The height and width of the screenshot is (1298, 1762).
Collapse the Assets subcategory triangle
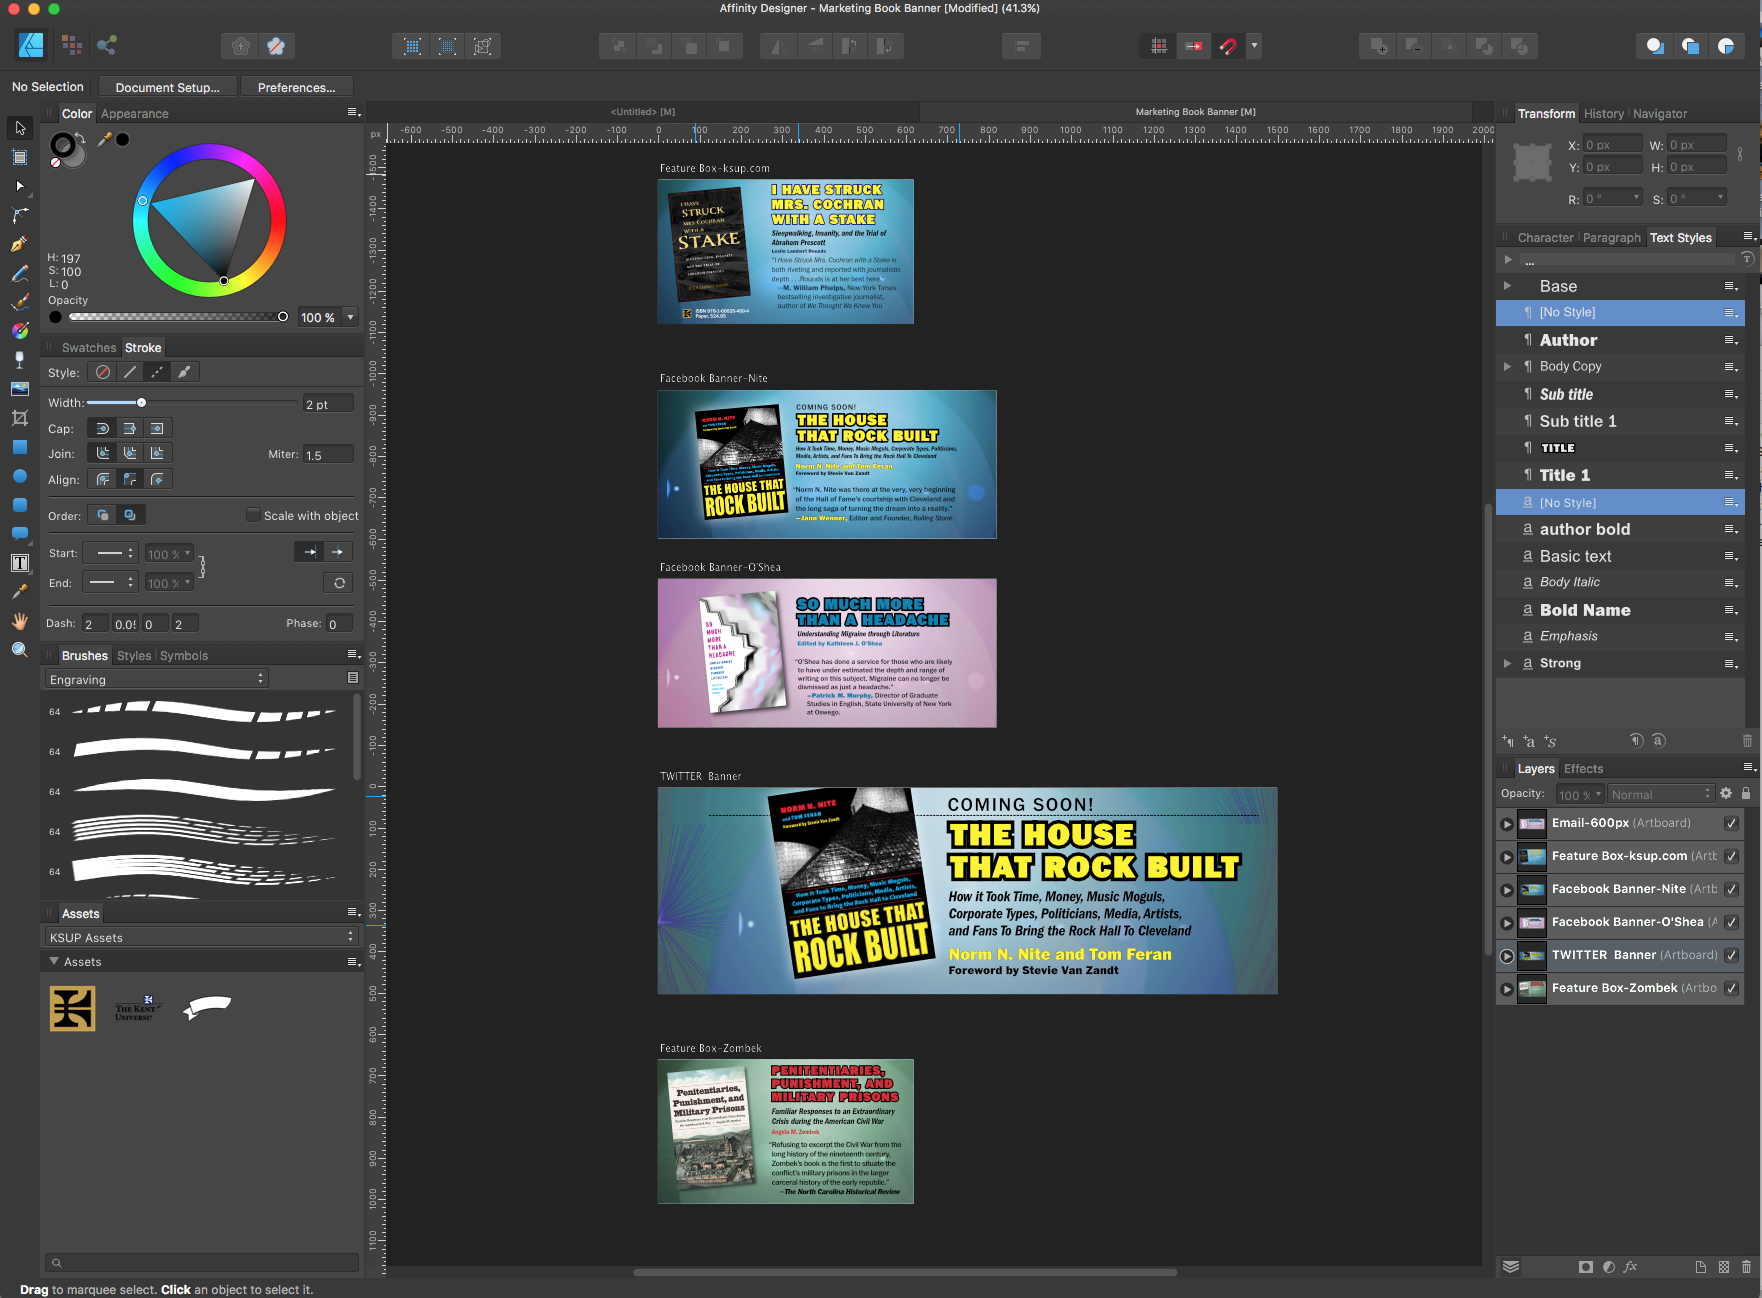coord(53,961)
